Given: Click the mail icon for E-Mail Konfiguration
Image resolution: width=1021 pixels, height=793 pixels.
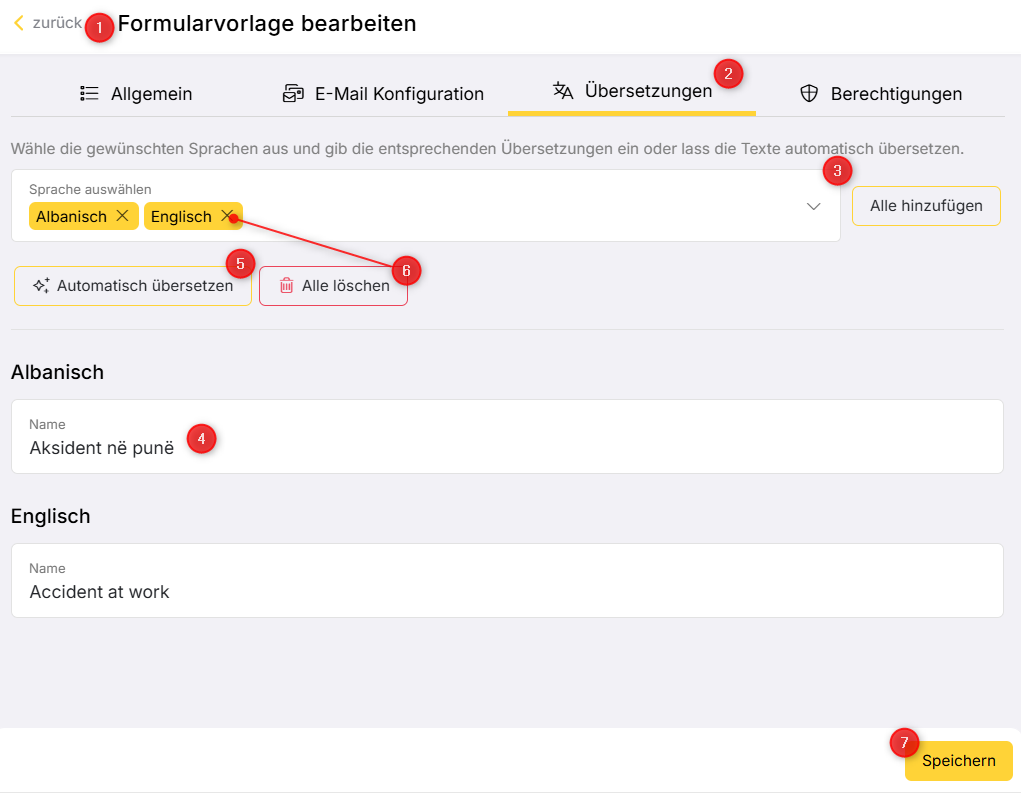Looking at the screenshot, I should coord(293,94).
